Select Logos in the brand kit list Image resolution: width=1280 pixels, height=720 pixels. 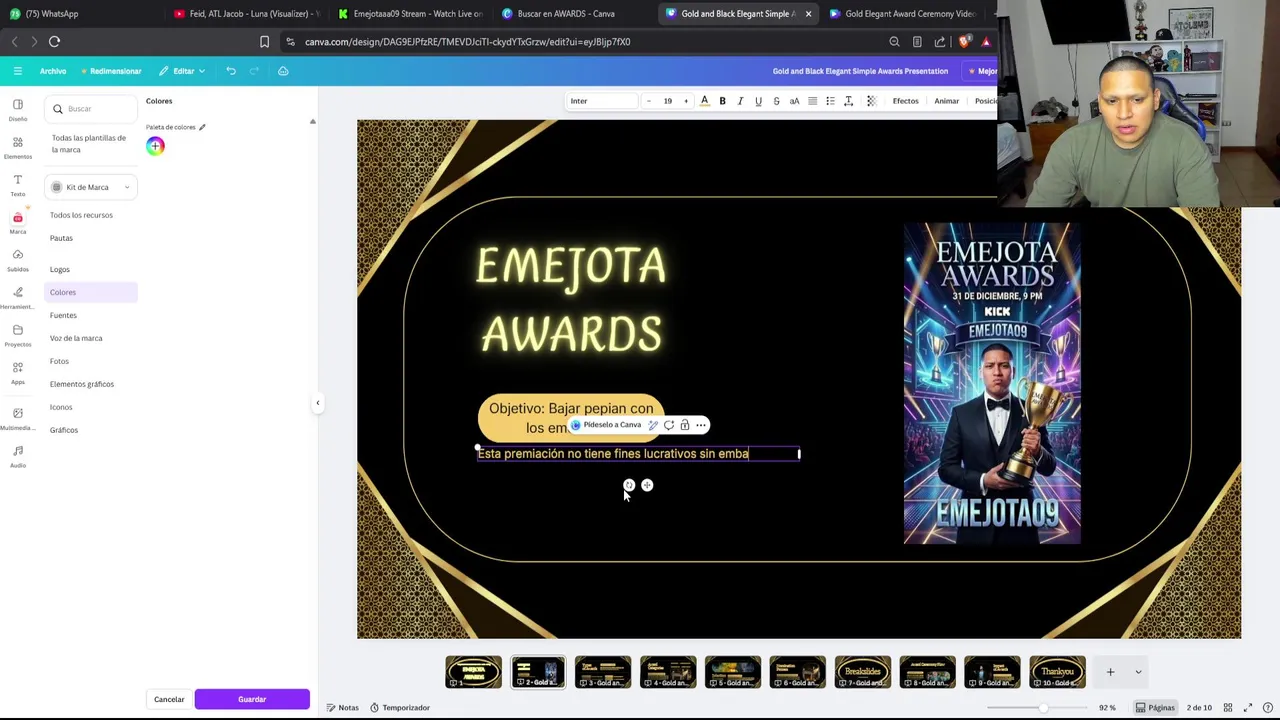coord(60,269)
